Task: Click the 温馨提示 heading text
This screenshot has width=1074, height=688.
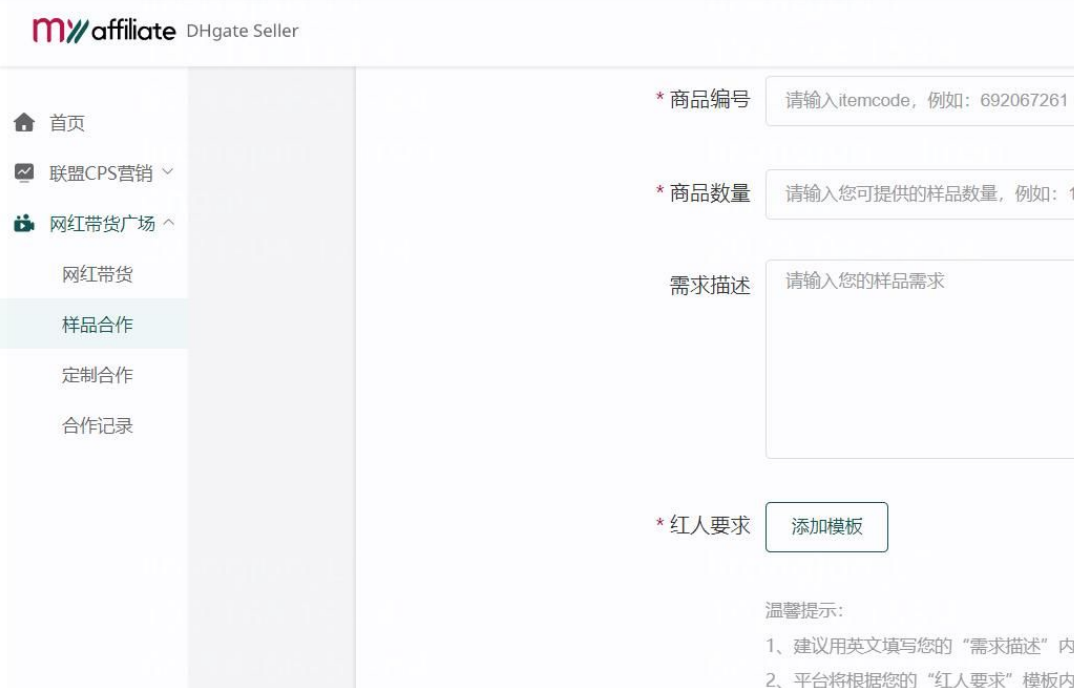Action: (x=804, y=610)
